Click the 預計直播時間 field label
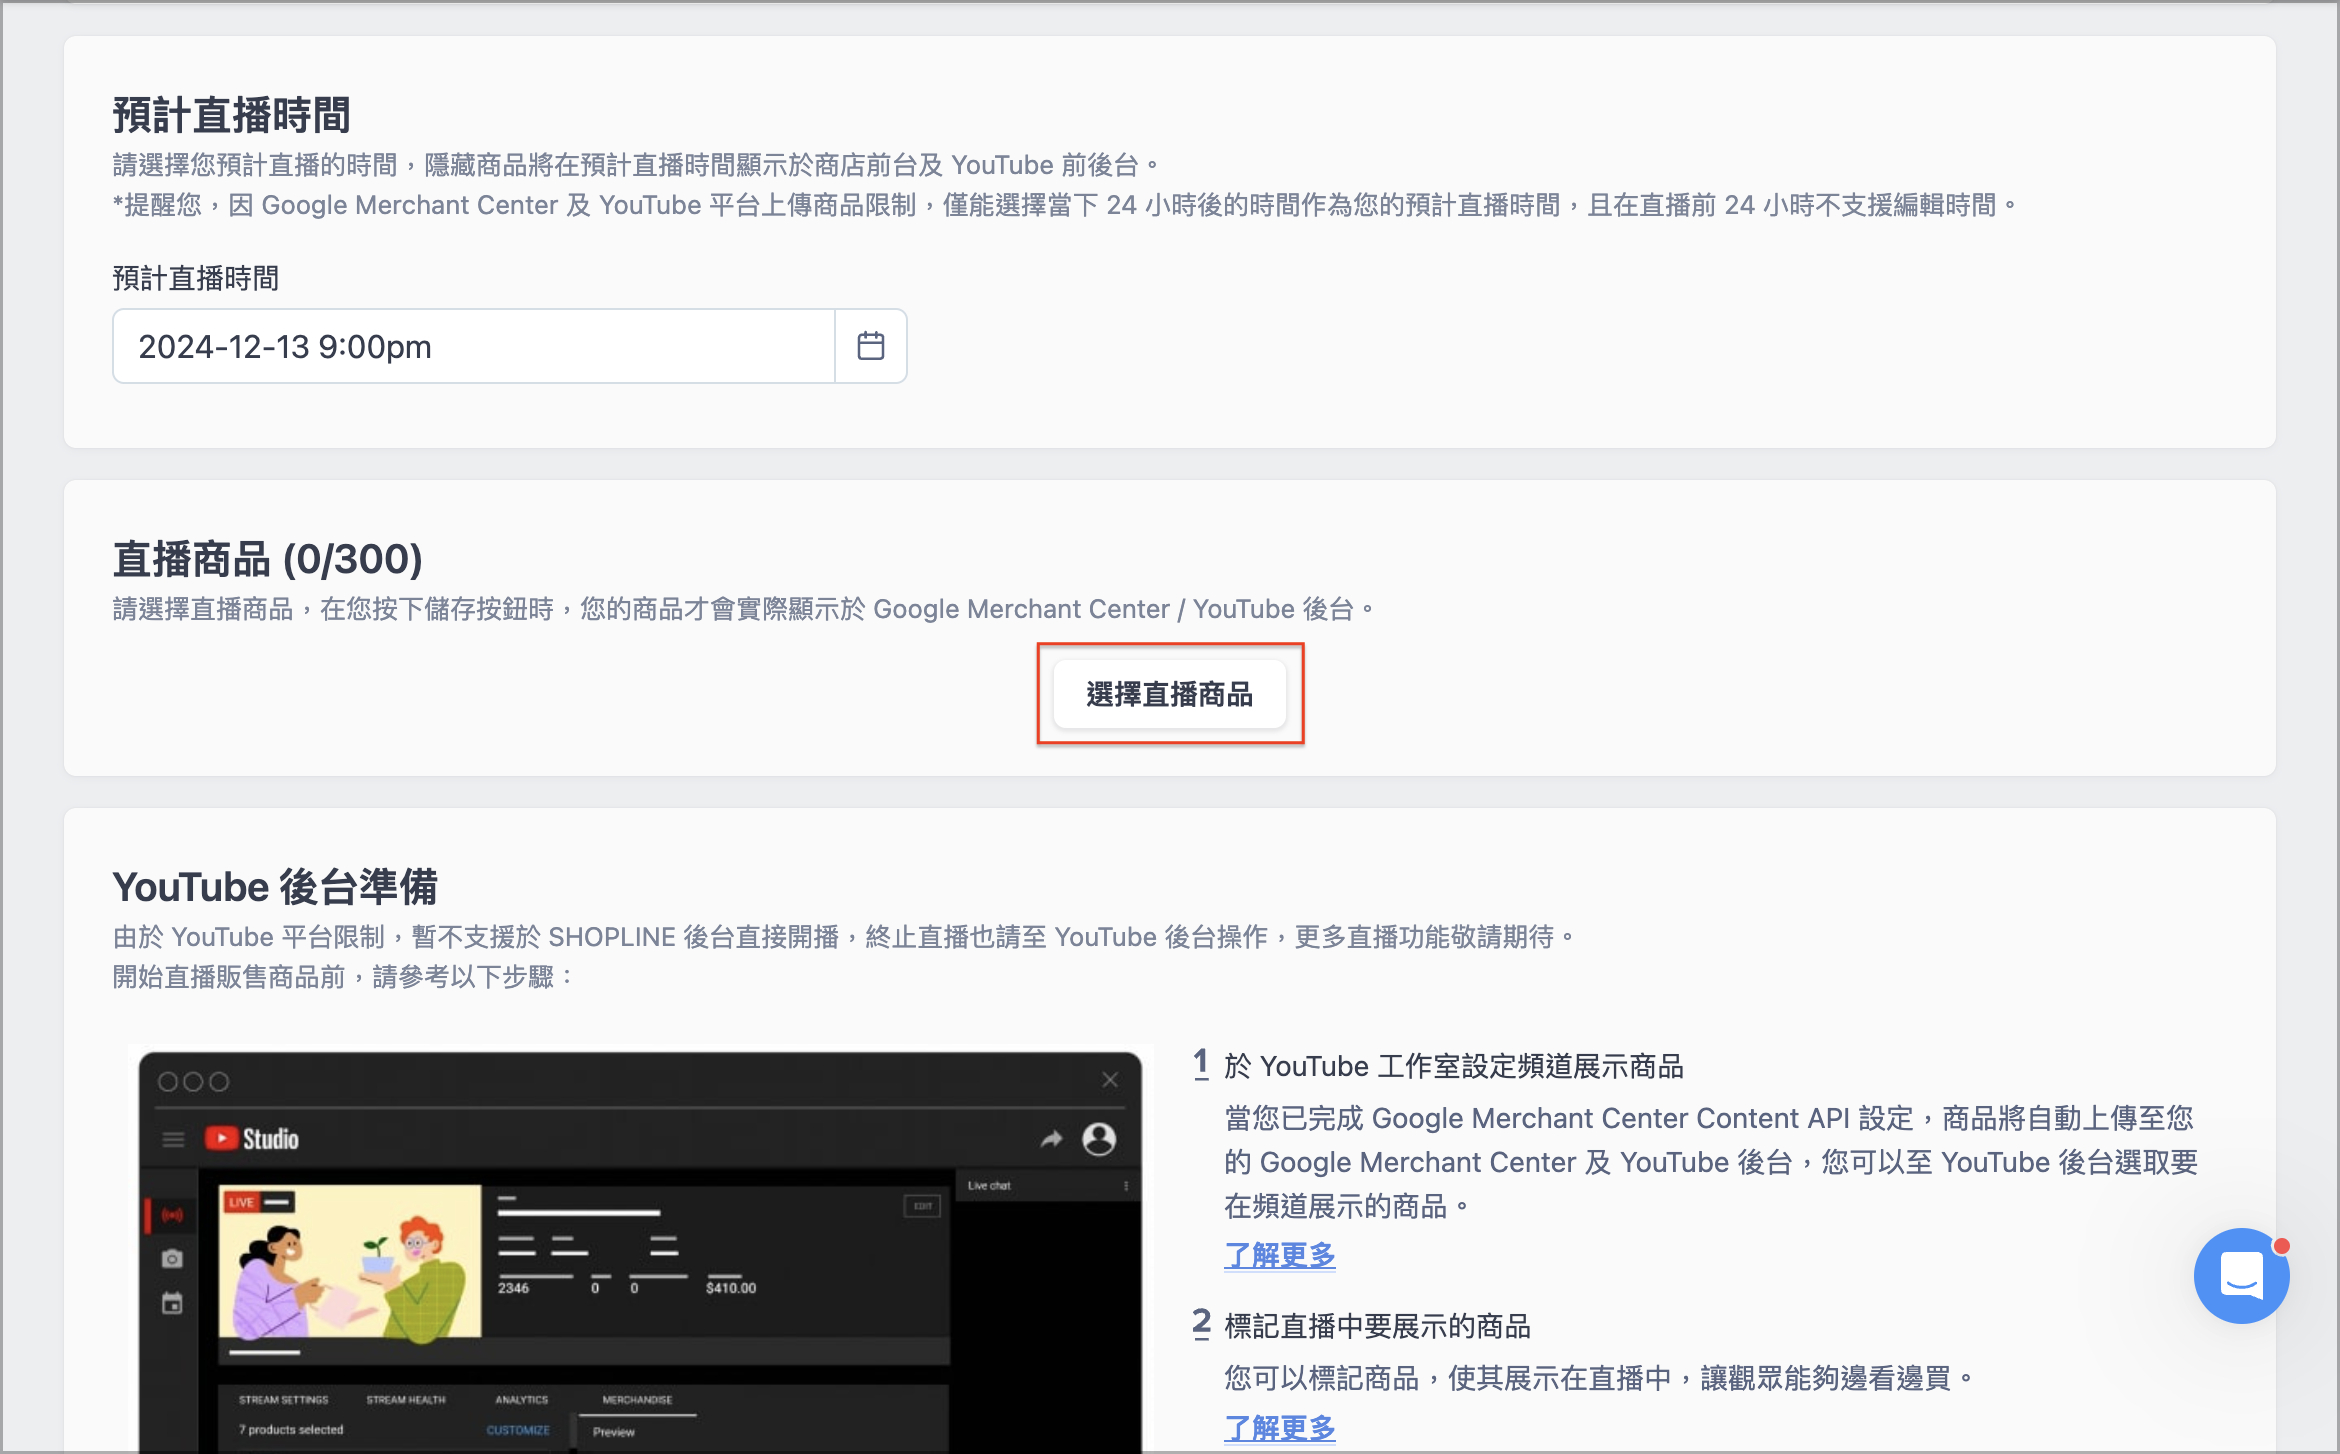The width and height of the screenshot is (2340, 1454). click(x=195, y=278)
